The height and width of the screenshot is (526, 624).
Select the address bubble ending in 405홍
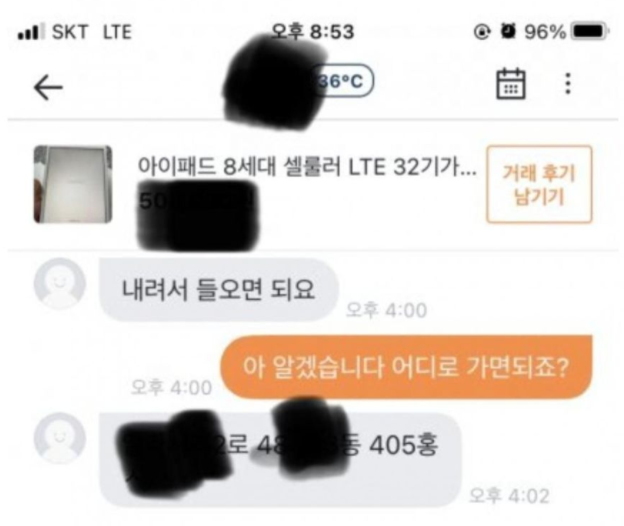click(281, 460)
